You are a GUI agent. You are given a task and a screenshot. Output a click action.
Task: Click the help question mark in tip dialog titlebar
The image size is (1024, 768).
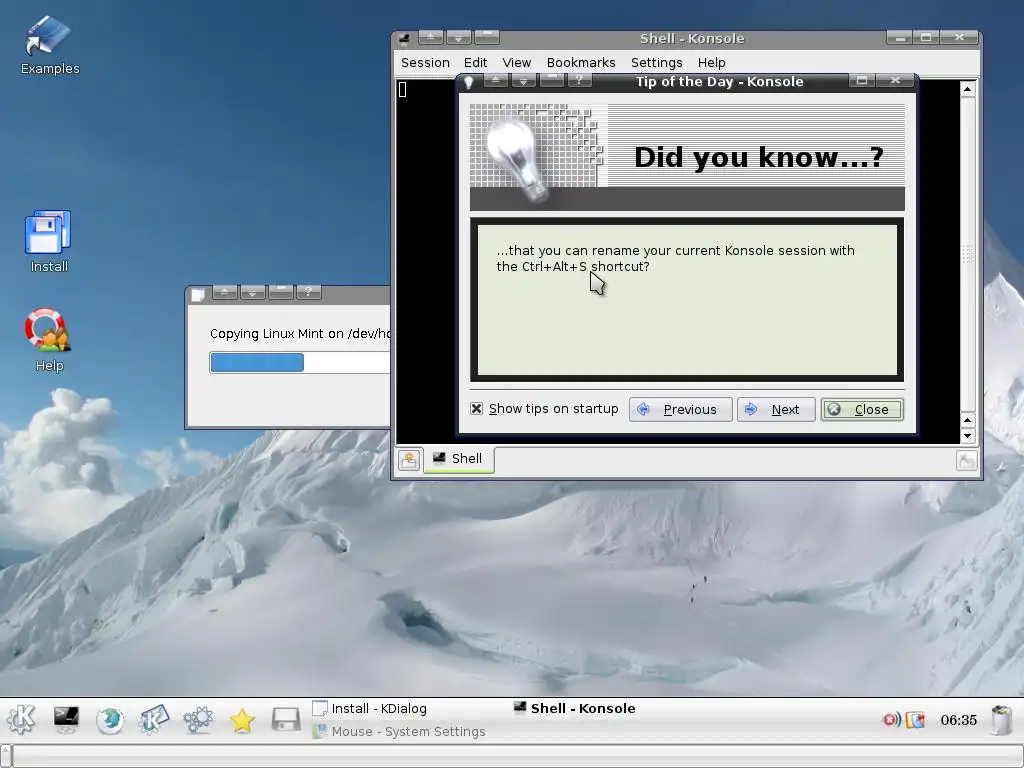pos(579,80)
